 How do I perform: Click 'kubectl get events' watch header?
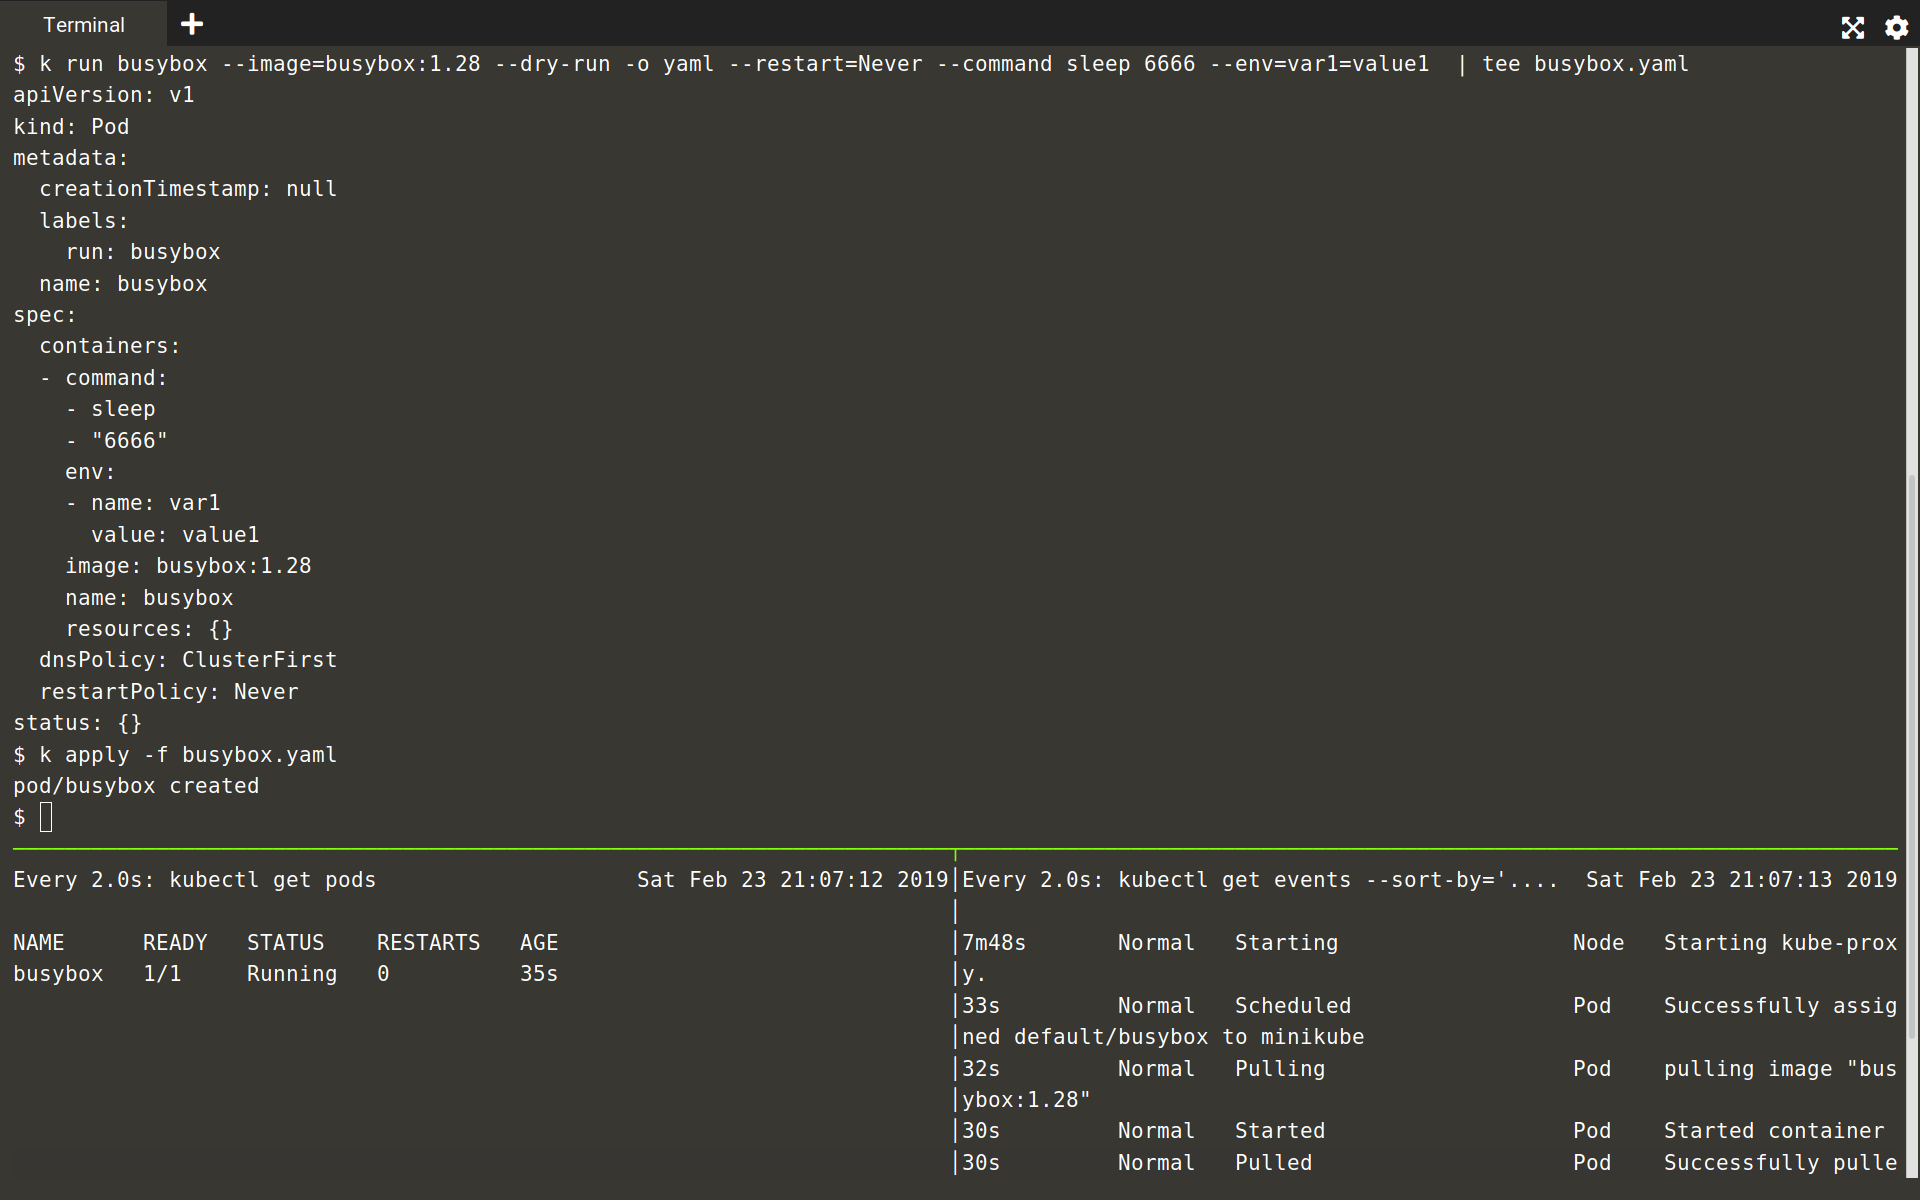pos(1260,880)
